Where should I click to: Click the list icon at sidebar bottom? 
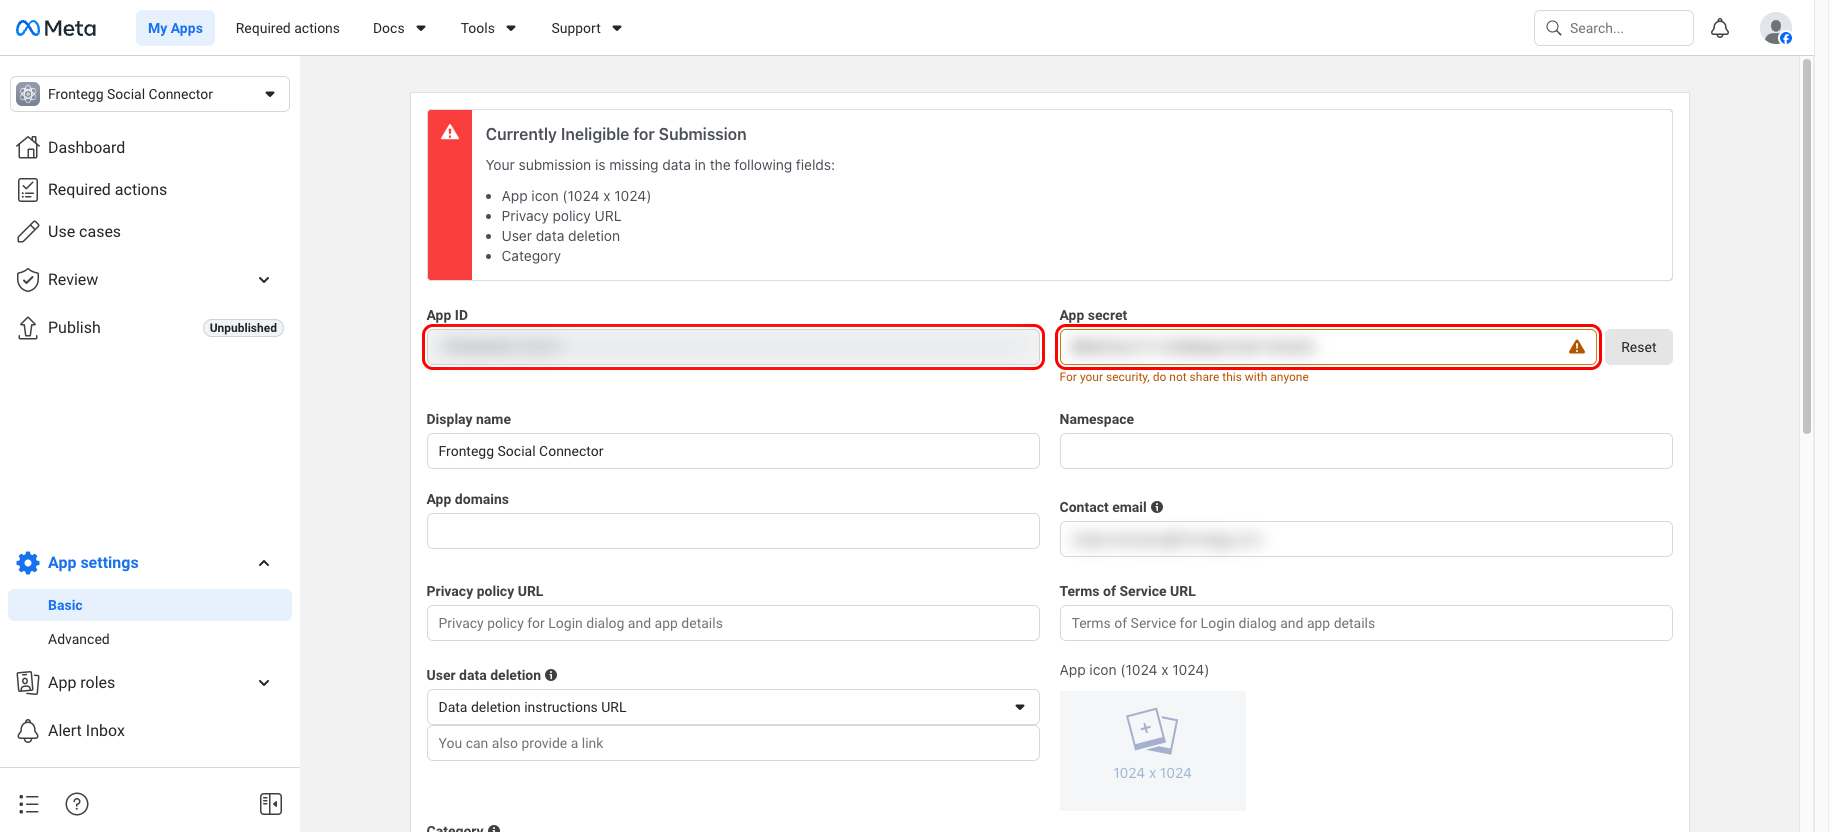pyautogui.click(x=29, y=804)
